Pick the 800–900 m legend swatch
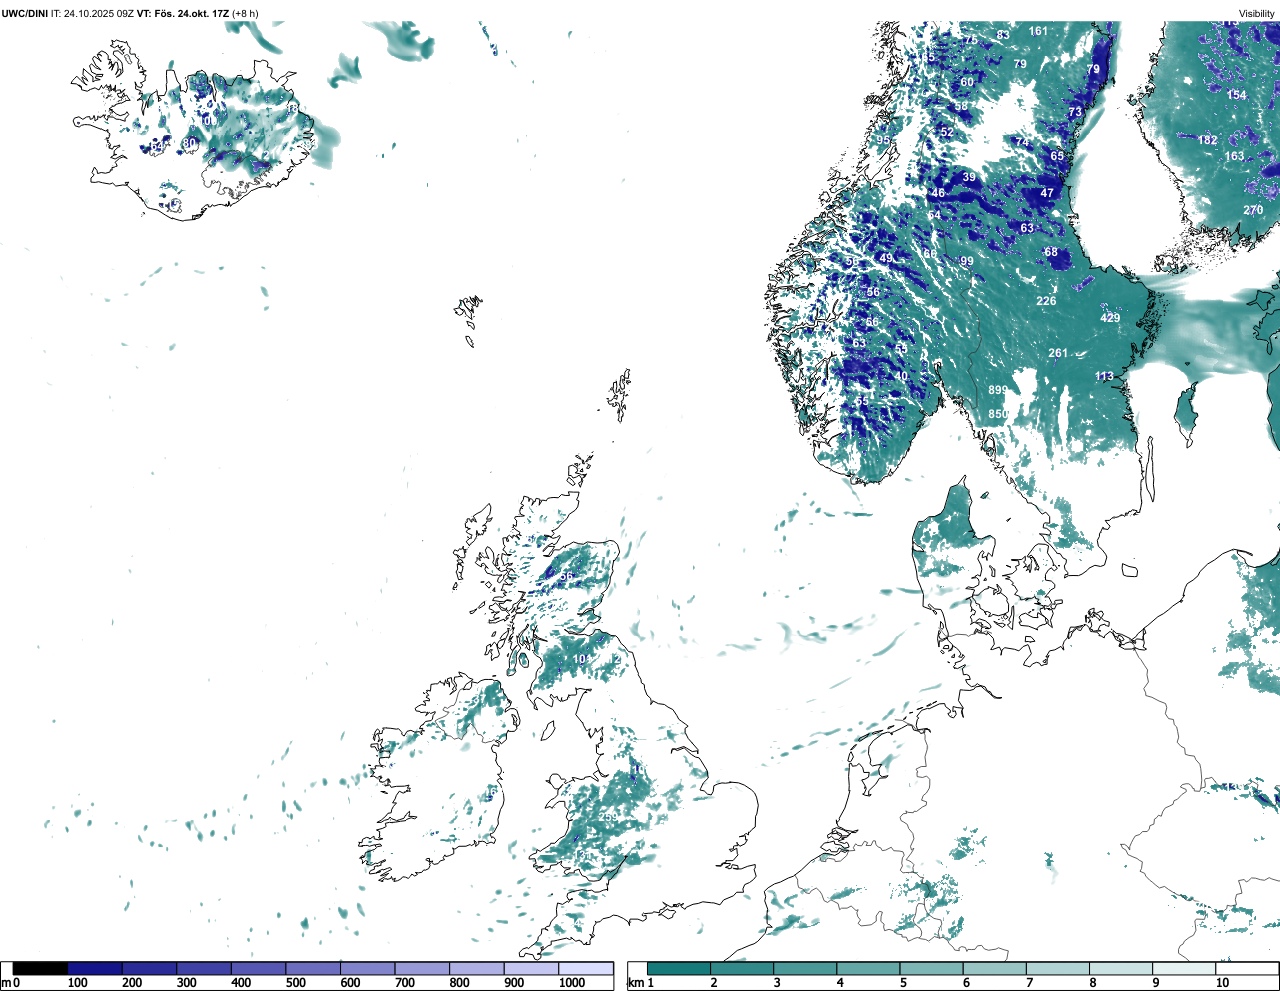Screen dimensions: 1280x991 477,968
